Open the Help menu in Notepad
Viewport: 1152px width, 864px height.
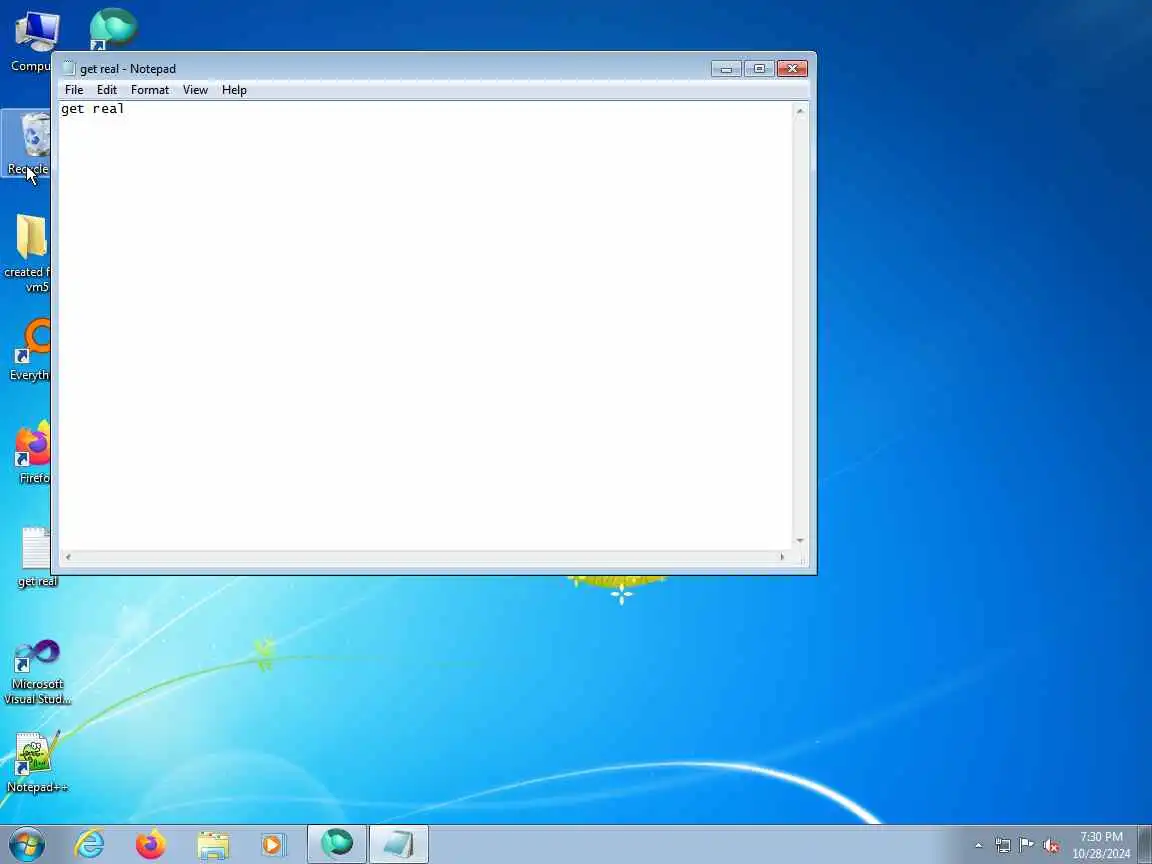(234, 90)
